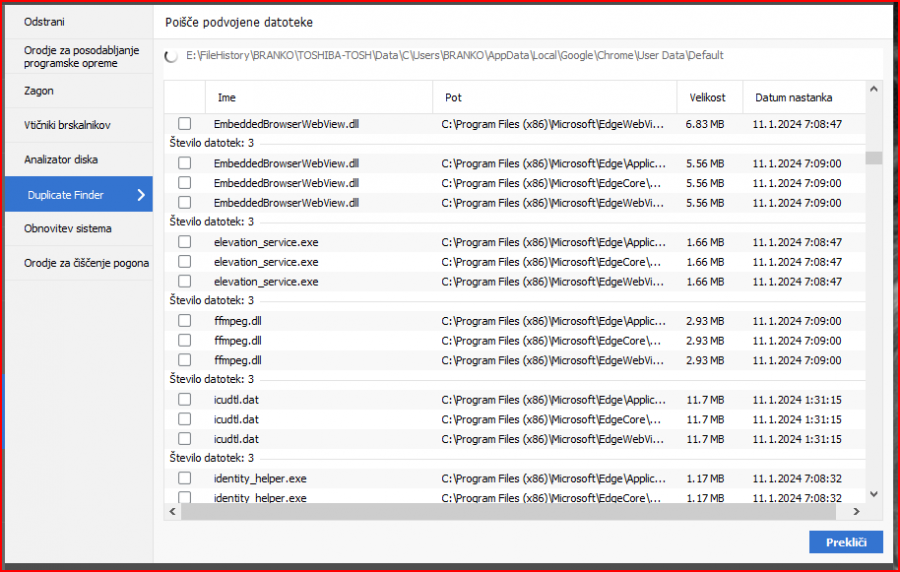This screenshot has height=572, width=900.
Task: Click the chevron arrow next to Duplicate Finder
Action: [x=141, y=195]
